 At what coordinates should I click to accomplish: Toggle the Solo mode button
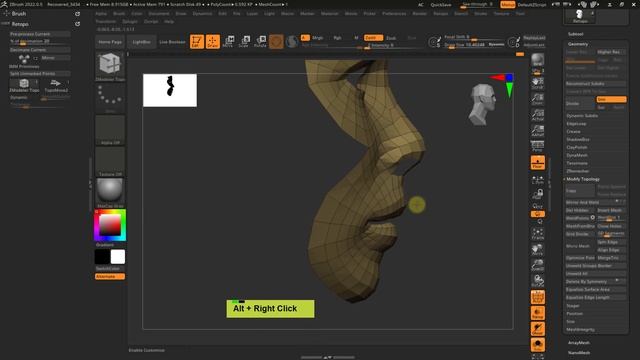click(x=538, y=345)
